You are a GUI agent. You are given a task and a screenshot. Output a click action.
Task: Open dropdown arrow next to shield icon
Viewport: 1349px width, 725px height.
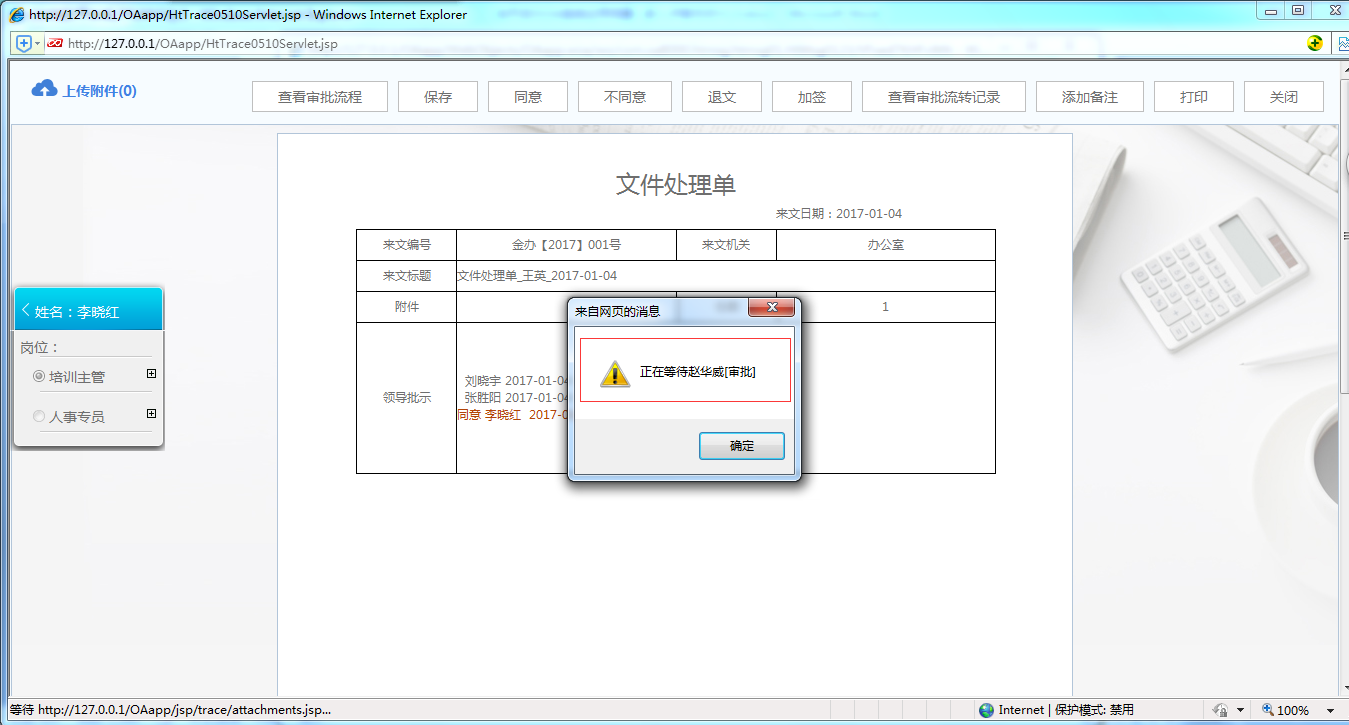coord(38,44)
